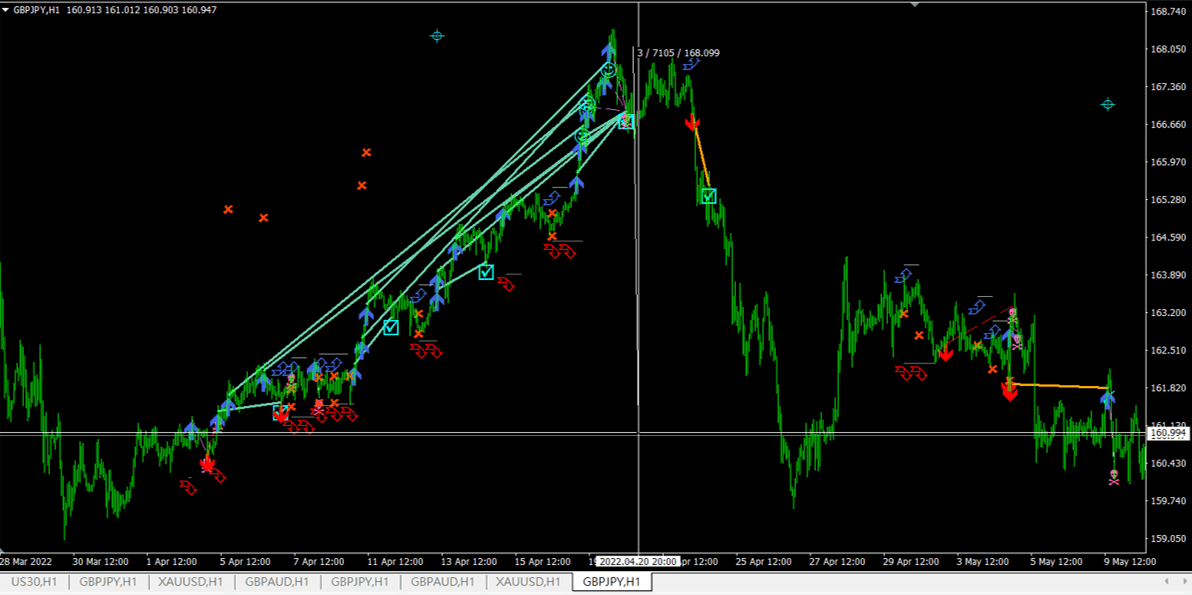Click the large red down arrow at the orange horizontal line's start
This screenshot has height=595, width=1192.
[1009, 390]
